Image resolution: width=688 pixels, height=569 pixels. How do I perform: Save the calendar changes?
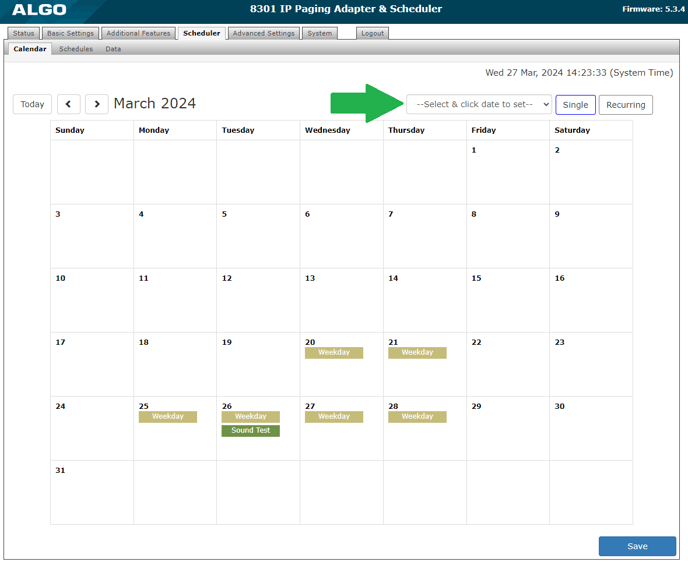pyautogui.click(x=637, y=546)
